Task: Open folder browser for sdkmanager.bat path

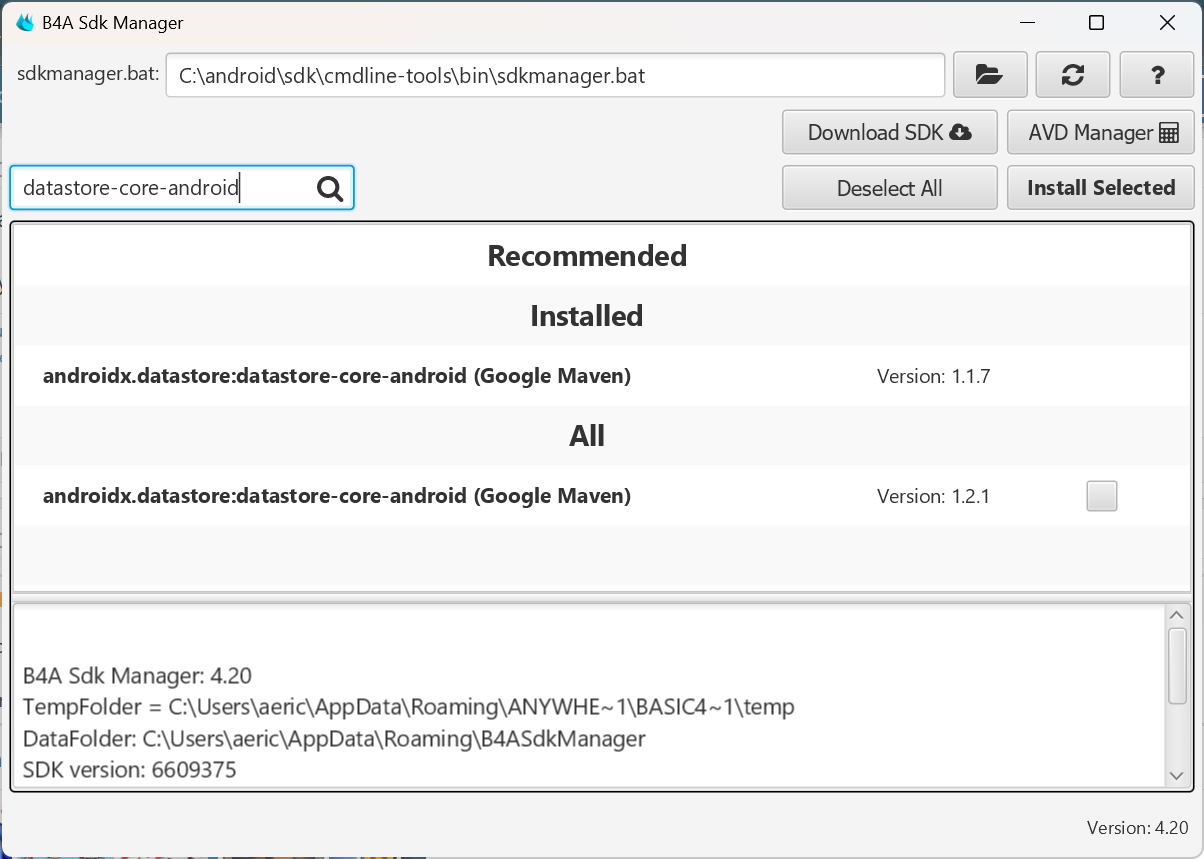Action: pos(990,75)
